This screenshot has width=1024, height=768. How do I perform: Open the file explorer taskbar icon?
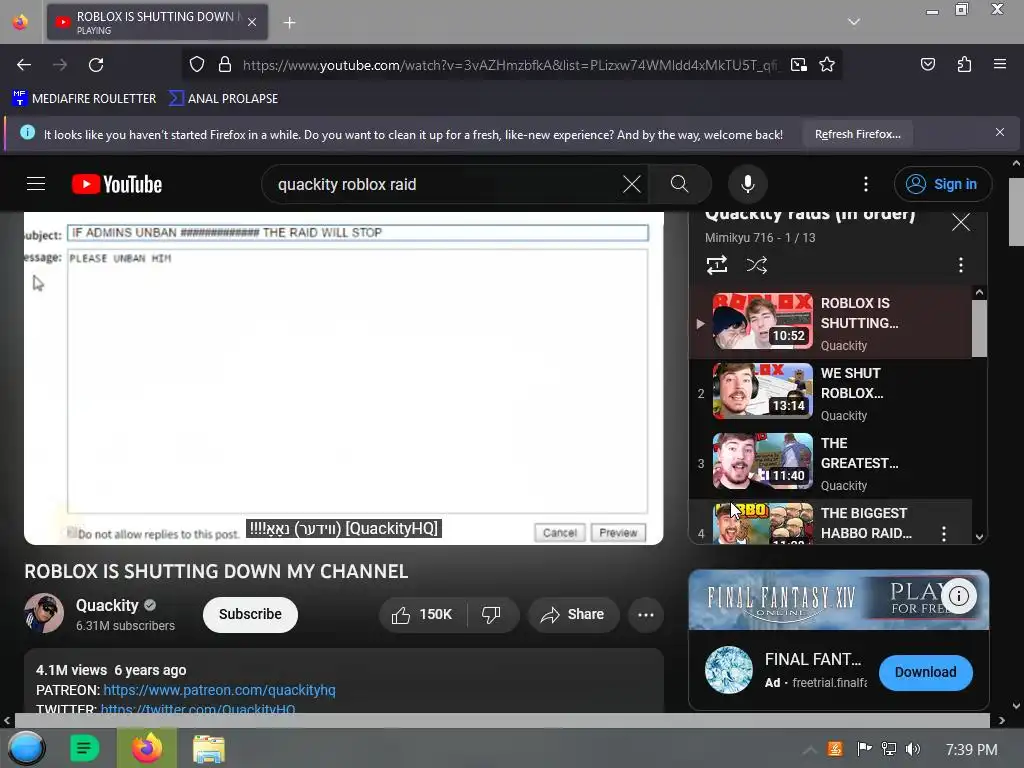208,748
